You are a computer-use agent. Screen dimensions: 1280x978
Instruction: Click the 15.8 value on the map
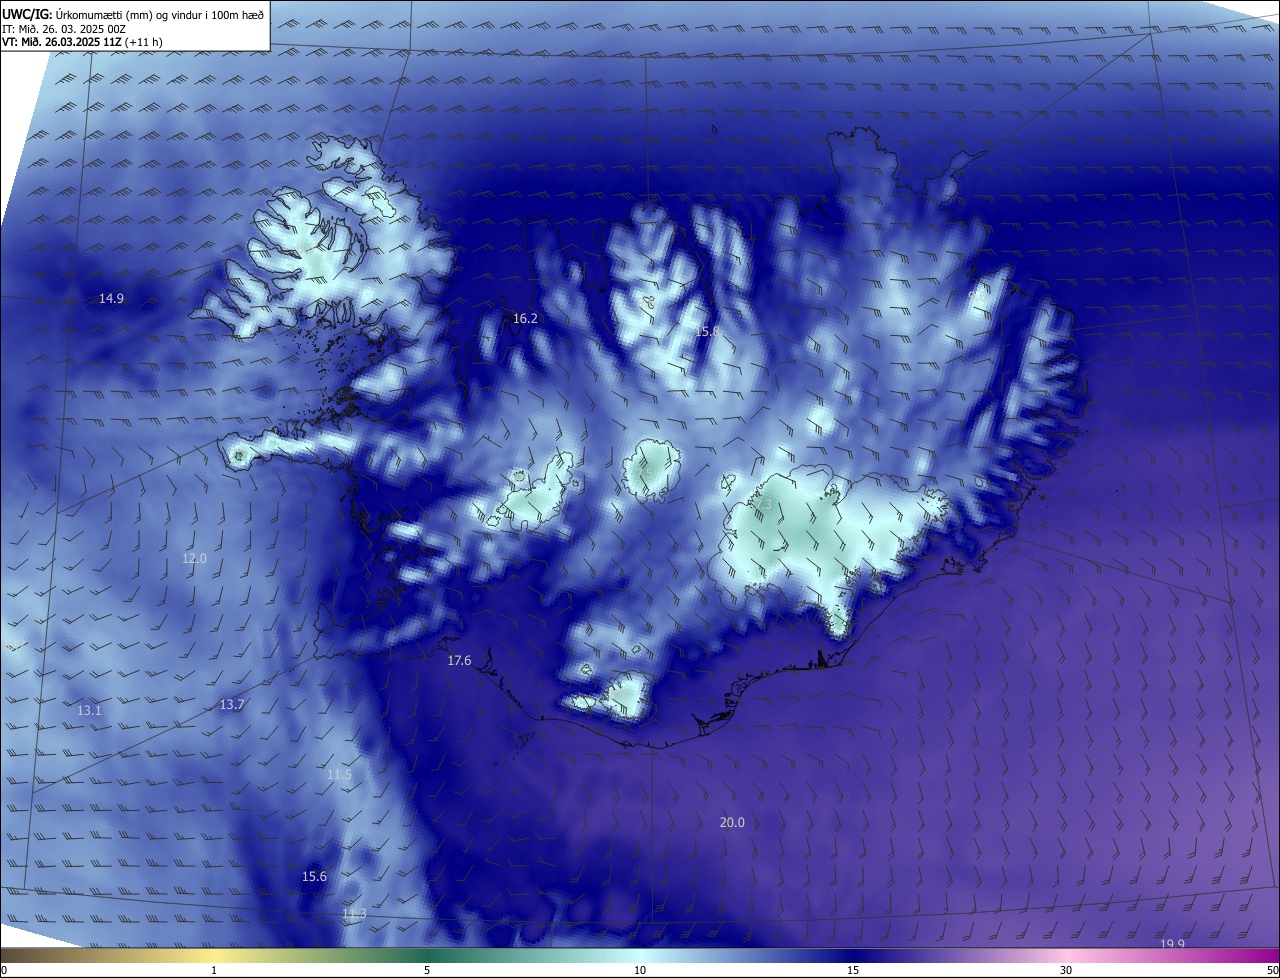coord(707,331)
